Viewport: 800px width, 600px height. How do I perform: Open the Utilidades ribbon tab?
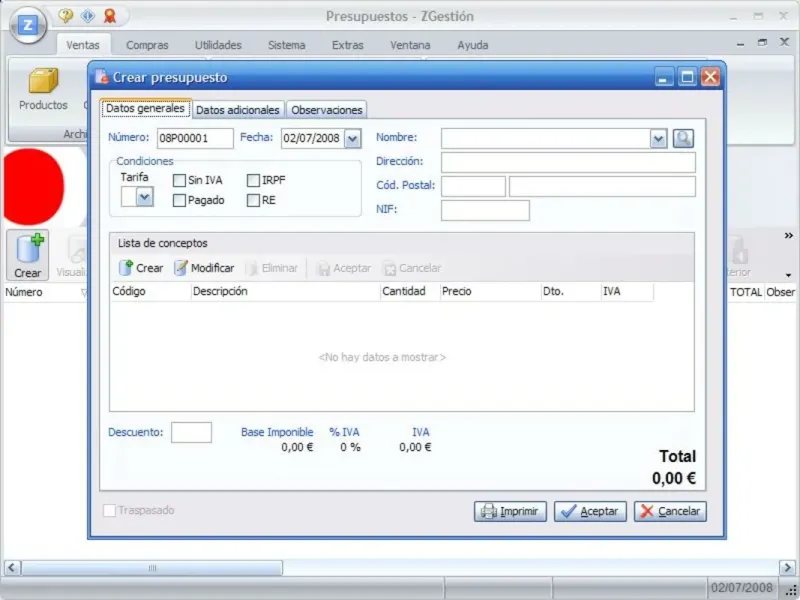click(x=218, y=45)
